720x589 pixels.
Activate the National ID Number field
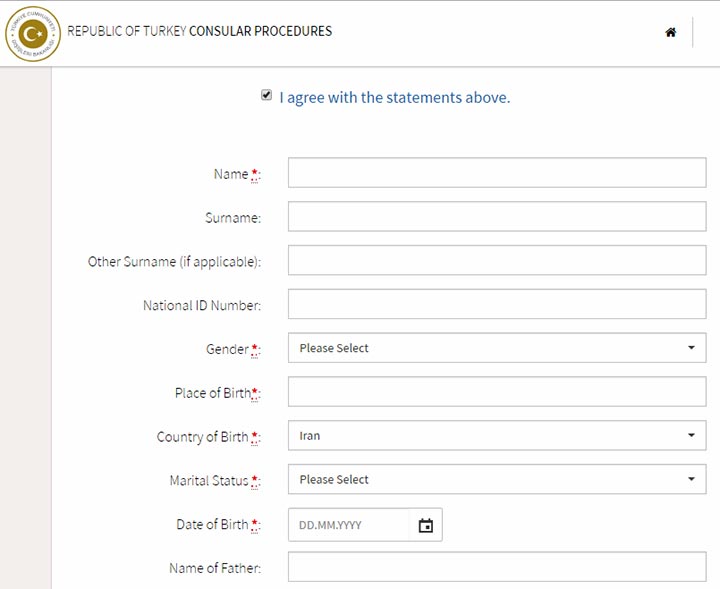click(x=497, y=304)
